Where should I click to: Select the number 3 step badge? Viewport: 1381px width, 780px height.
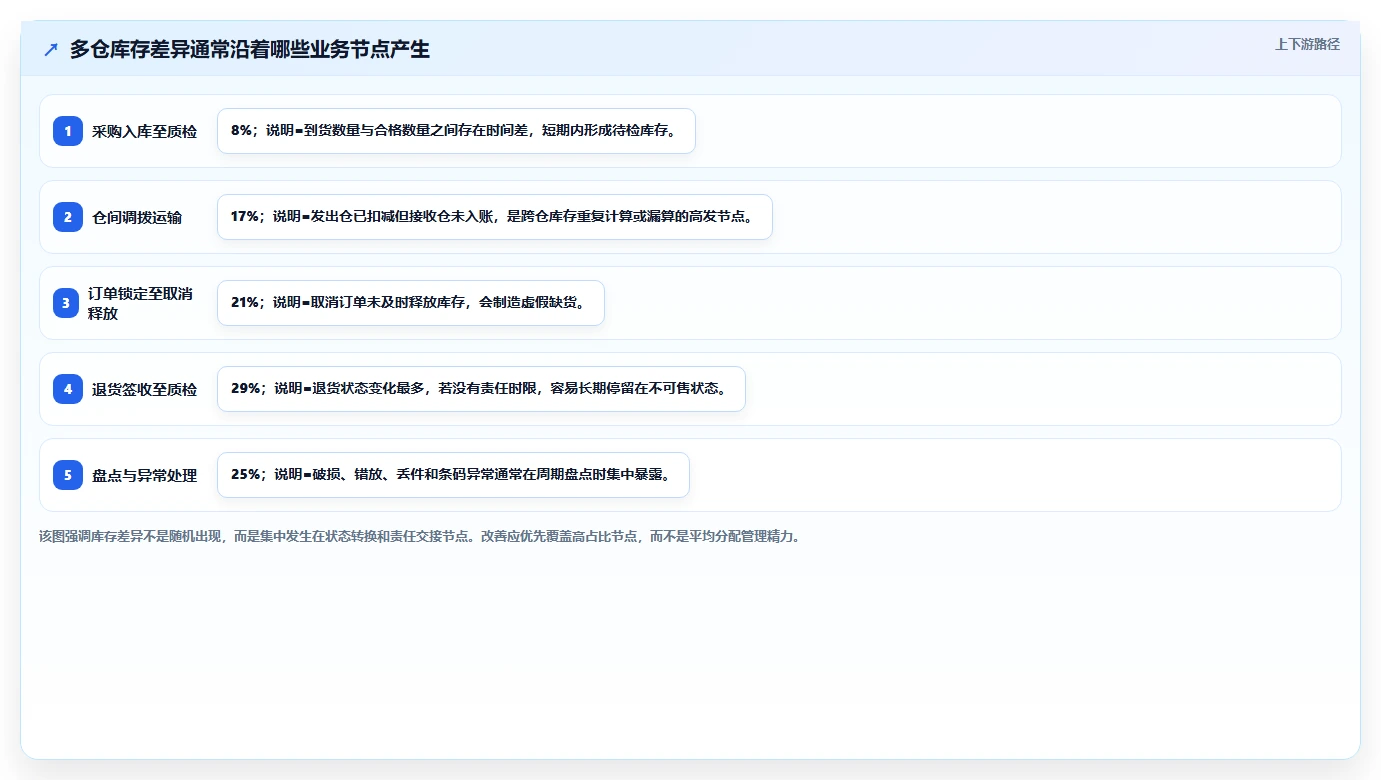point(66,303)
